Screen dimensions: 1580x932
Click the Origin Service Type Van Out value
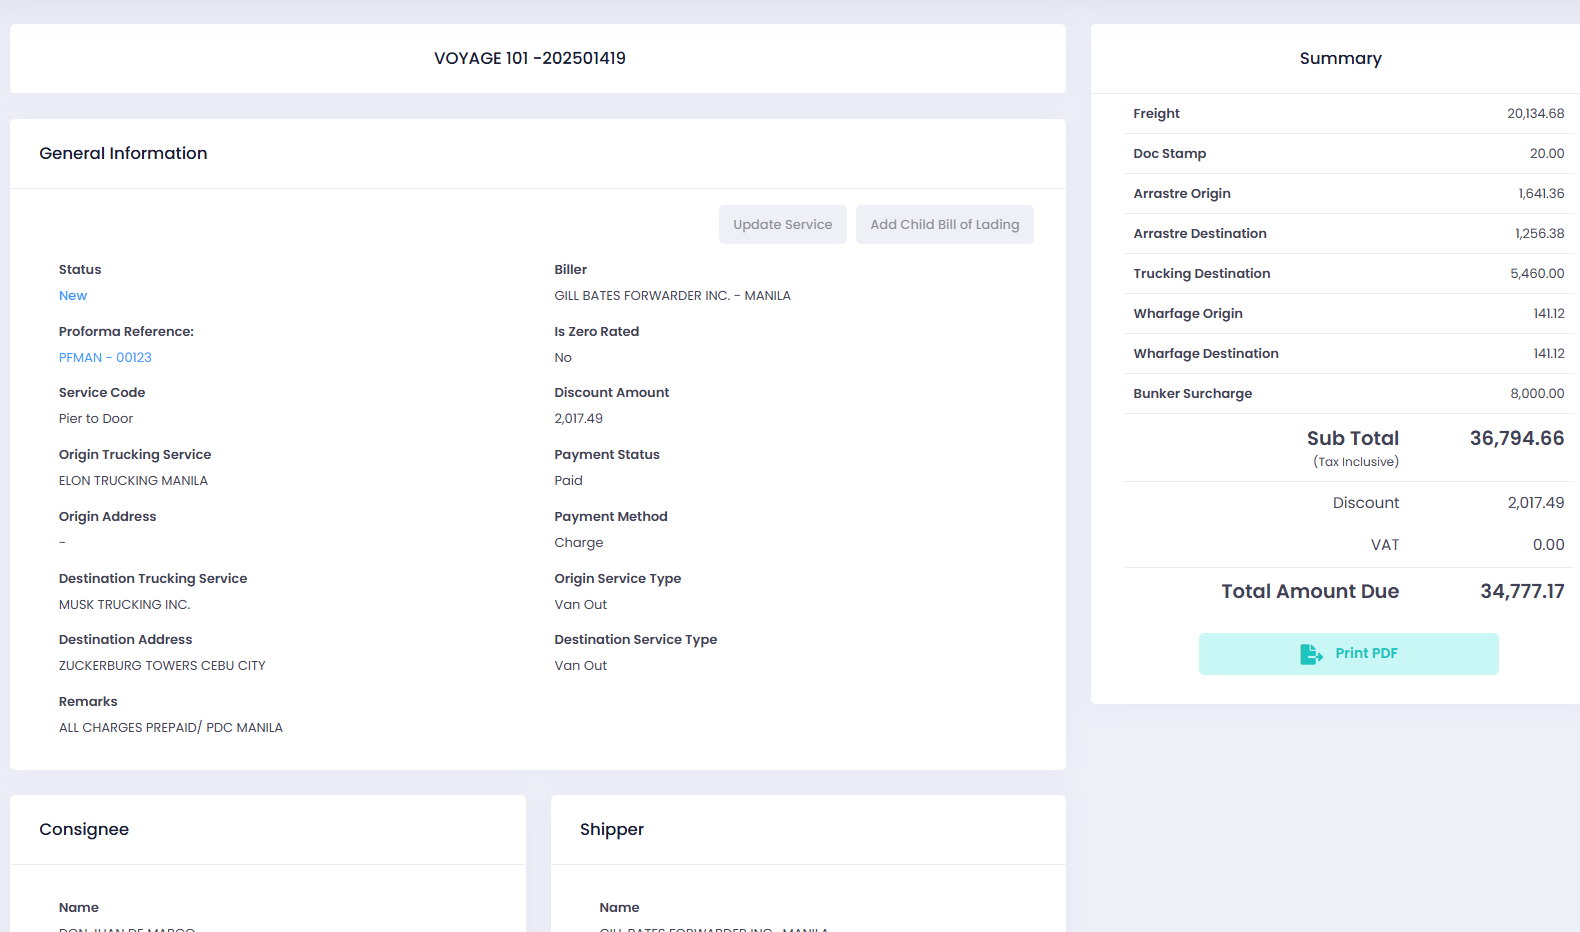581,605
